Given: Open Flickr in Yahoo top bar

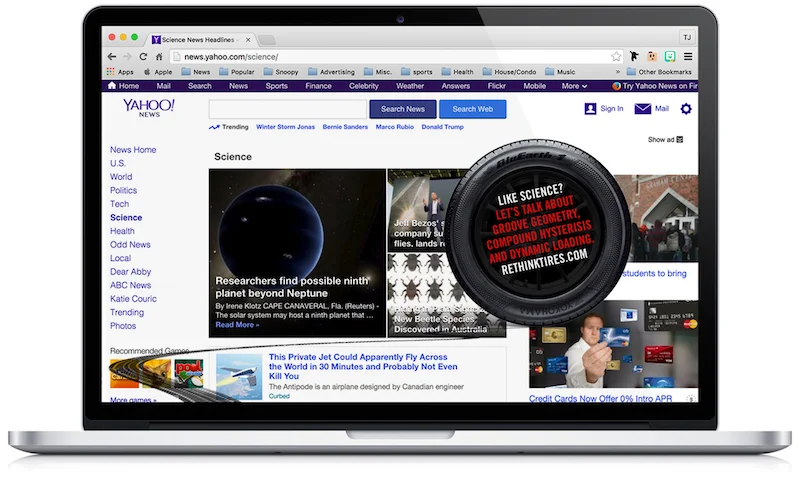Looking at the screenshot, I should [x=496, y=86].
